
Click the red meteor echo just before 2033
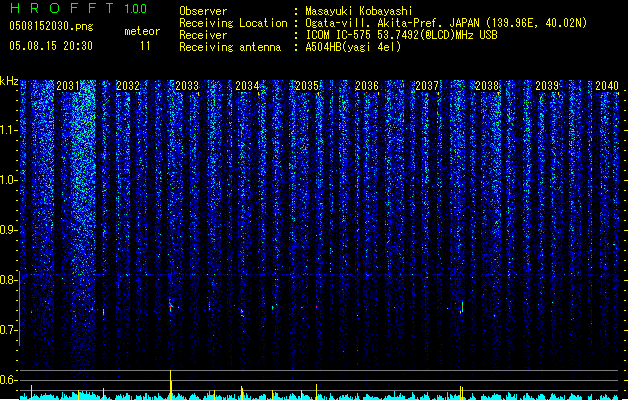coord(170,307)
